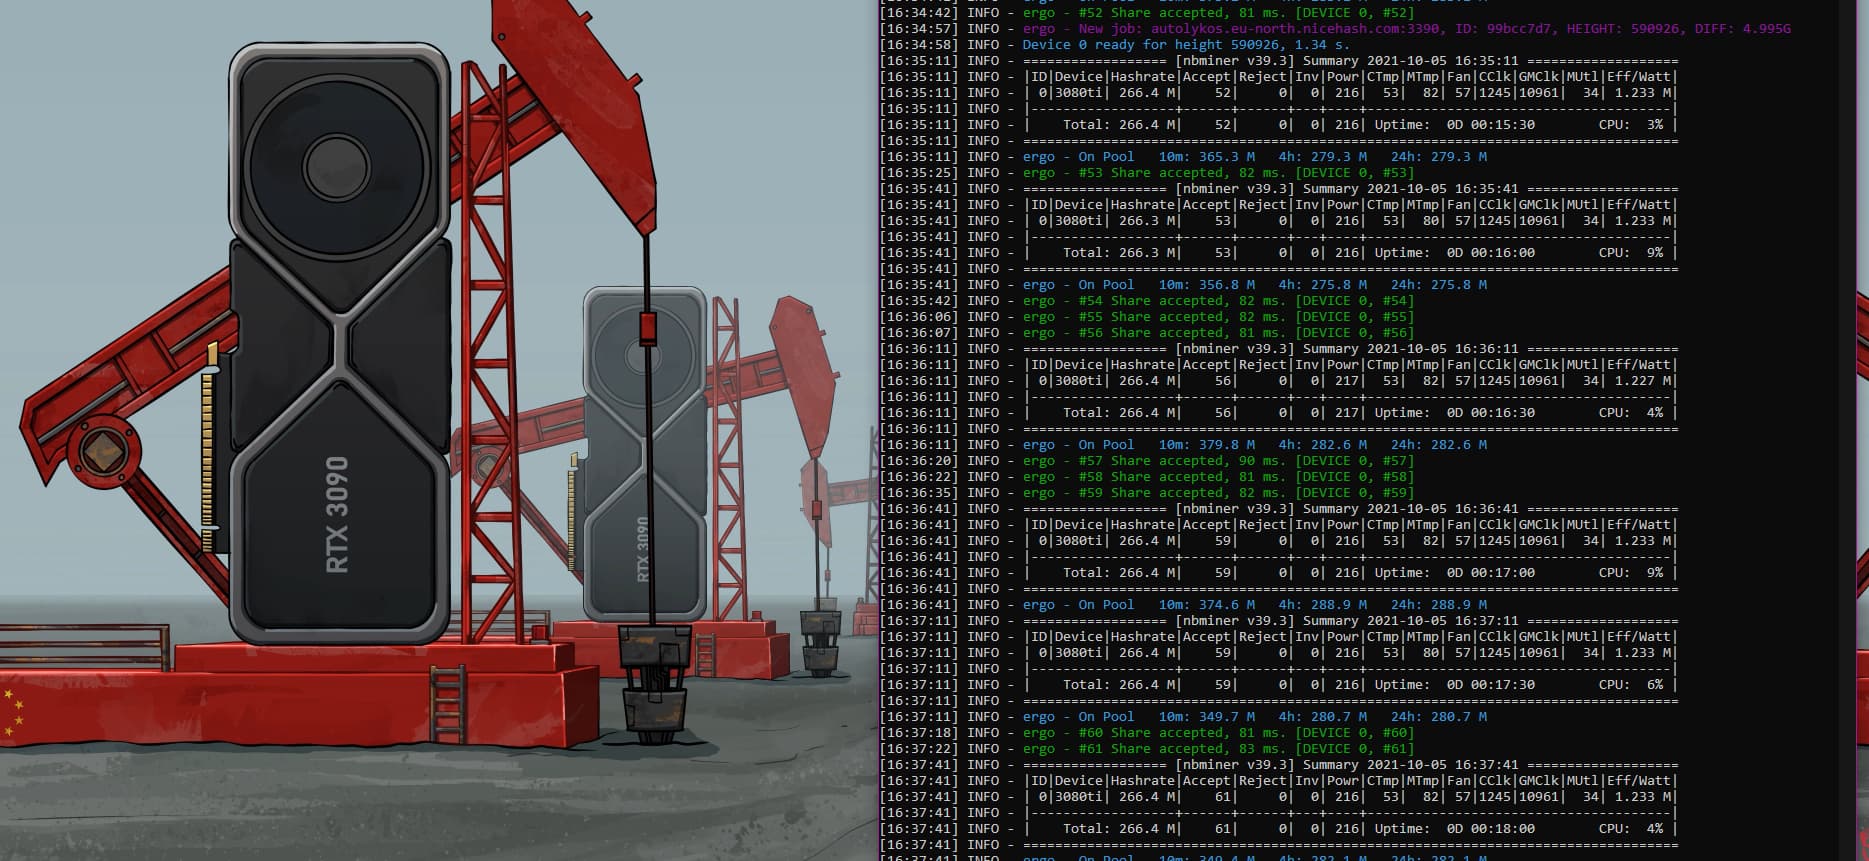Select the New job autolykos.eu-north.nicehash.com:3390 line

click(x=1335, y=29)
